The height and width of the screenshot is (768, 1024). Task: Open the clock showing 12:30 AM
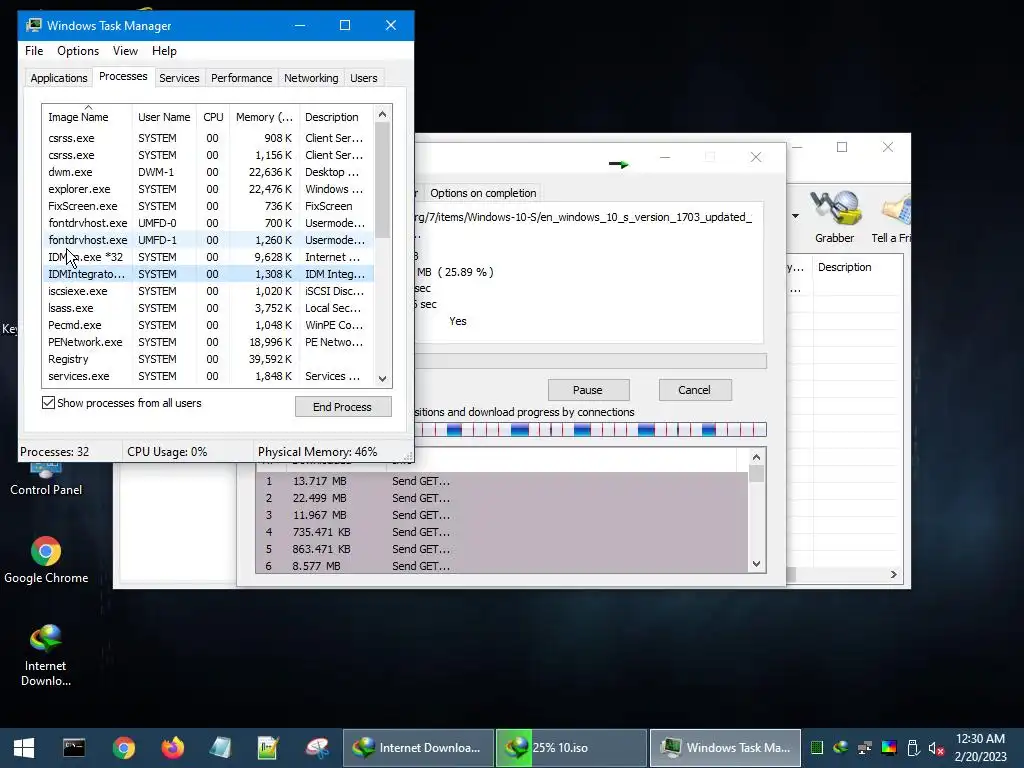pos(980,748)
